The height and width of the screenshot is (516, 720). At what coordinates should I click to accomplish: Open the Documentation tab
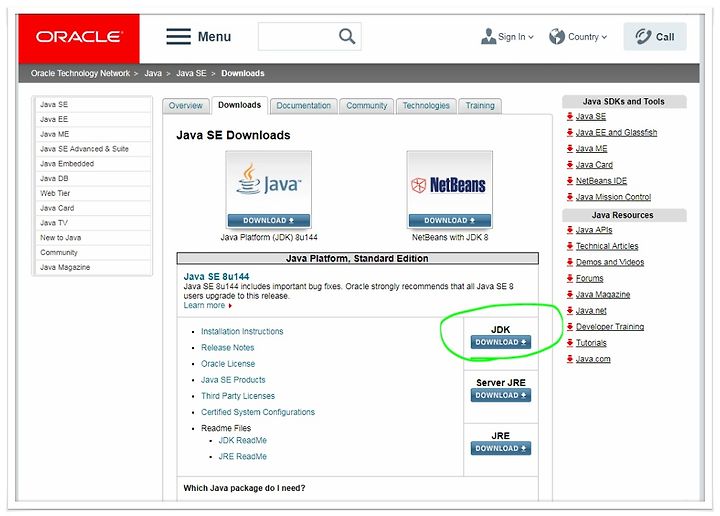pyautogui.click(x=304, y=106)
